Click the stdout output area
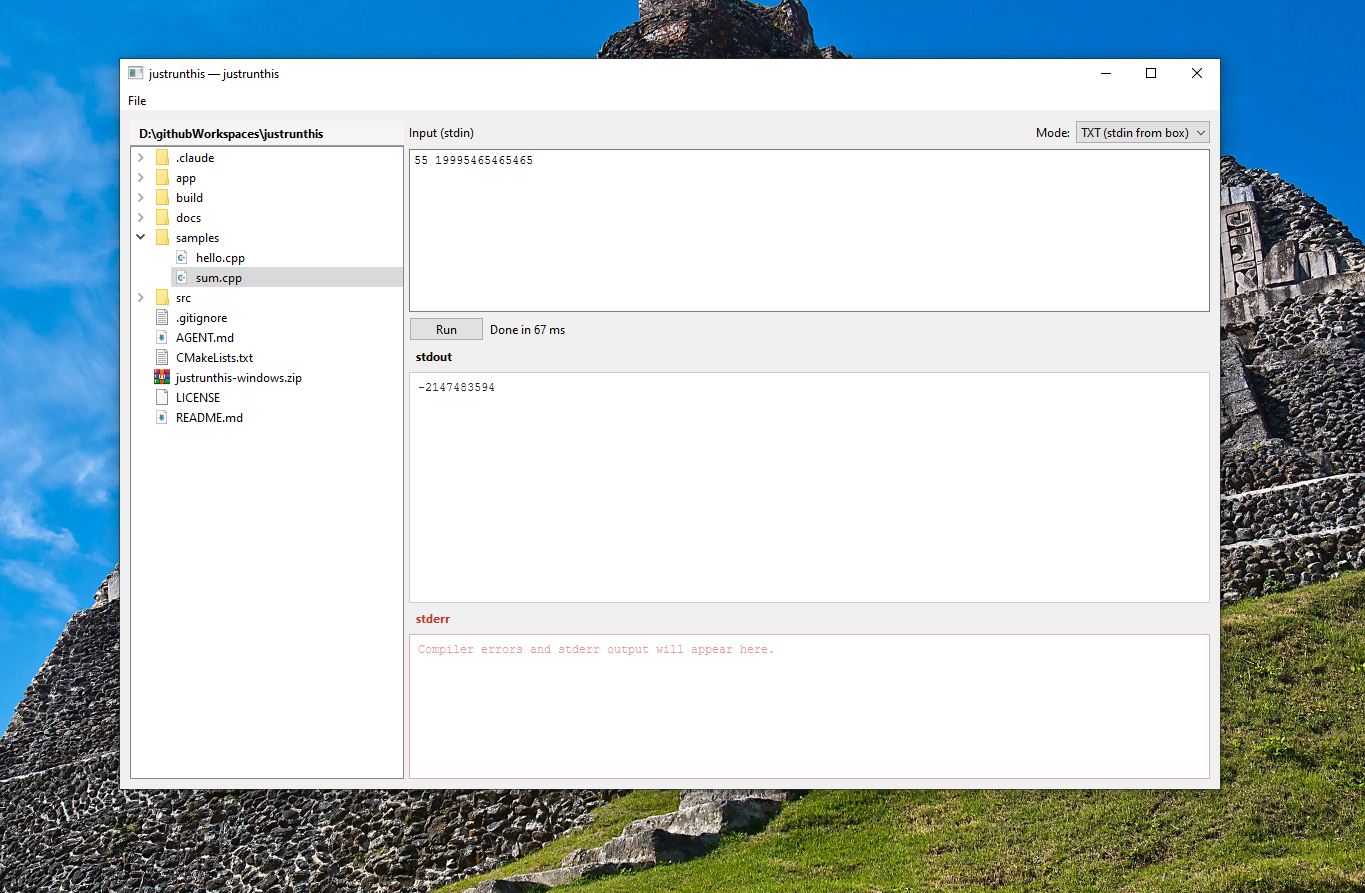The width and height of the screenshot is (1365, 893). pos(809,487)
